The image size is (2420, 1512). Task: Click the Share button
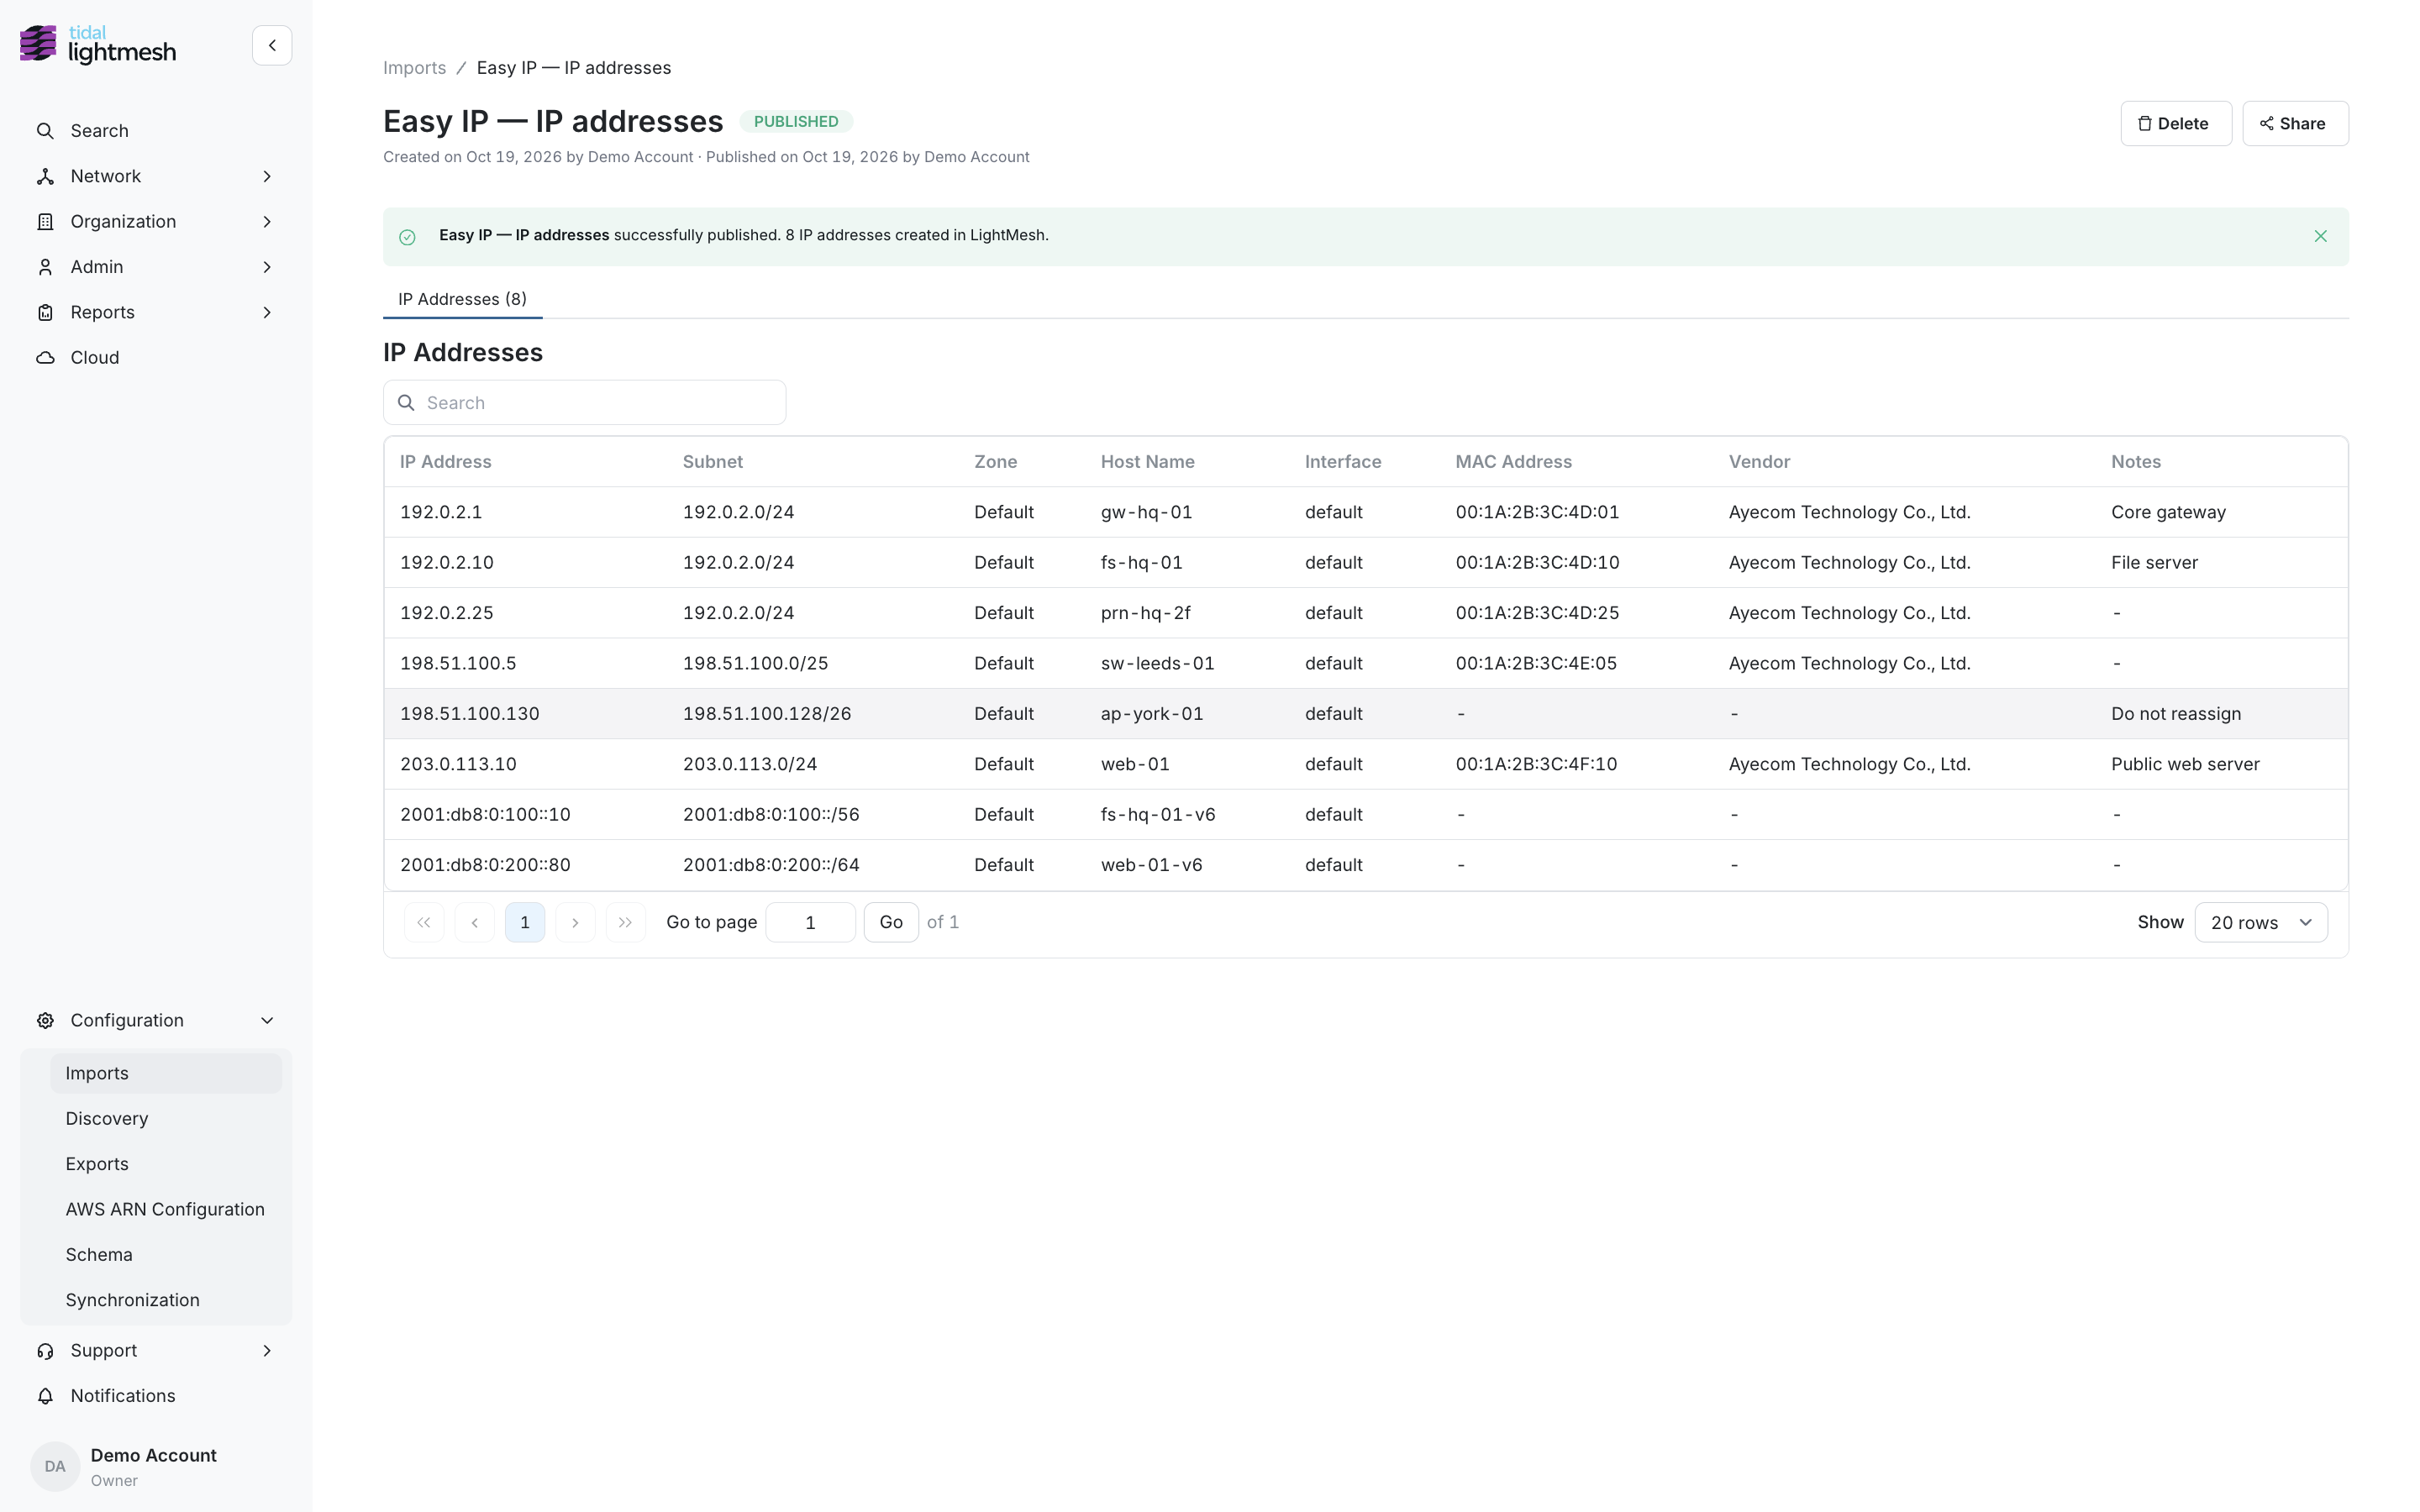coord(2295,123)
